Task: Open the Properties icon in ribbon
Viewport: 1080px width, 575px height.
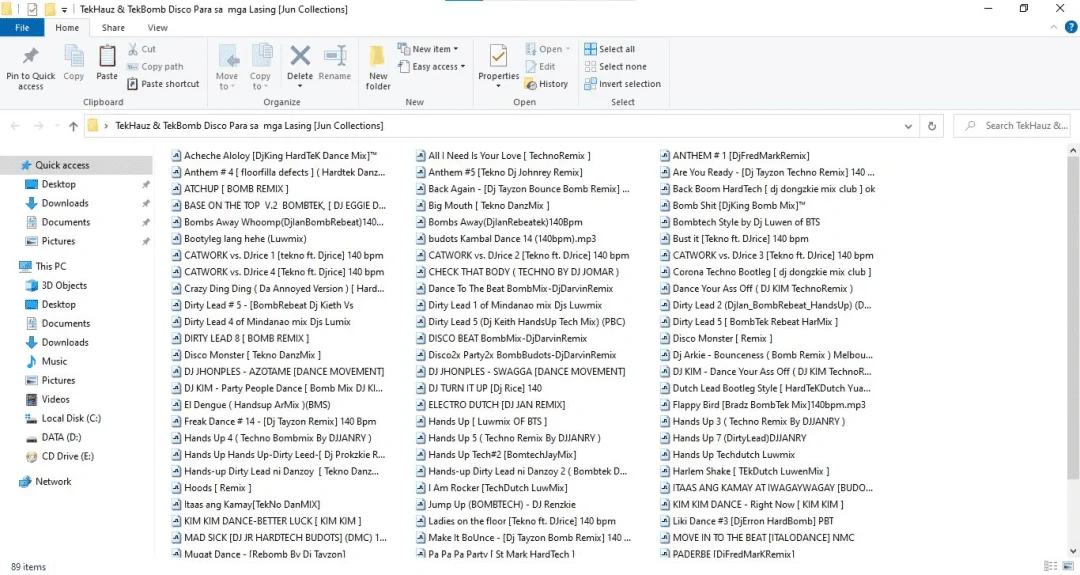Action: tap(498, 56)
